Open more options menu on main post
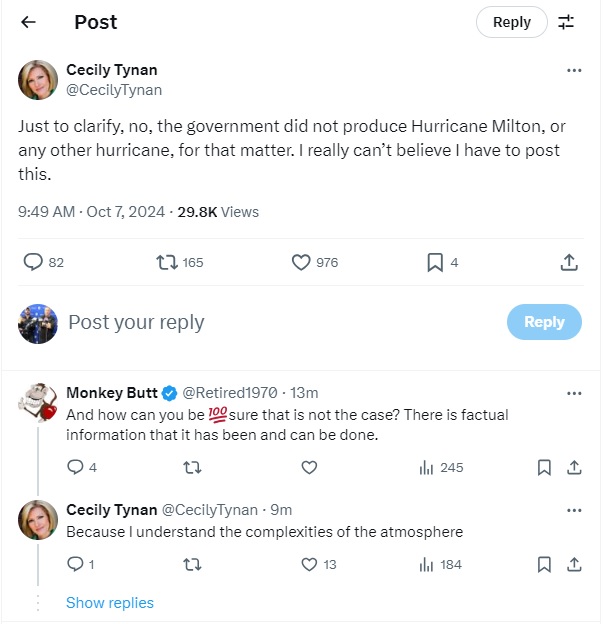The image size is (603, 624). [x=574, y=71]
